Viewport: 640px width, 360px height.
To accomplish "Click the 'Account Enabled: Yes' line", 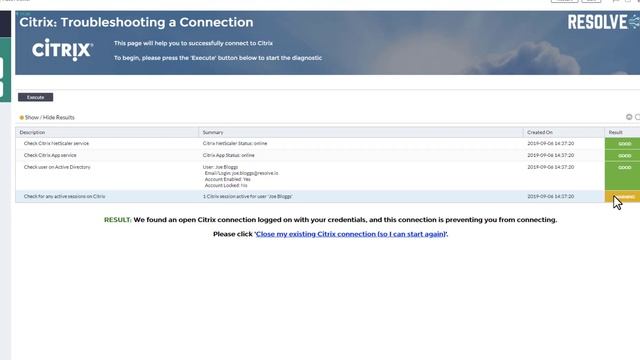I will (227, 179).
